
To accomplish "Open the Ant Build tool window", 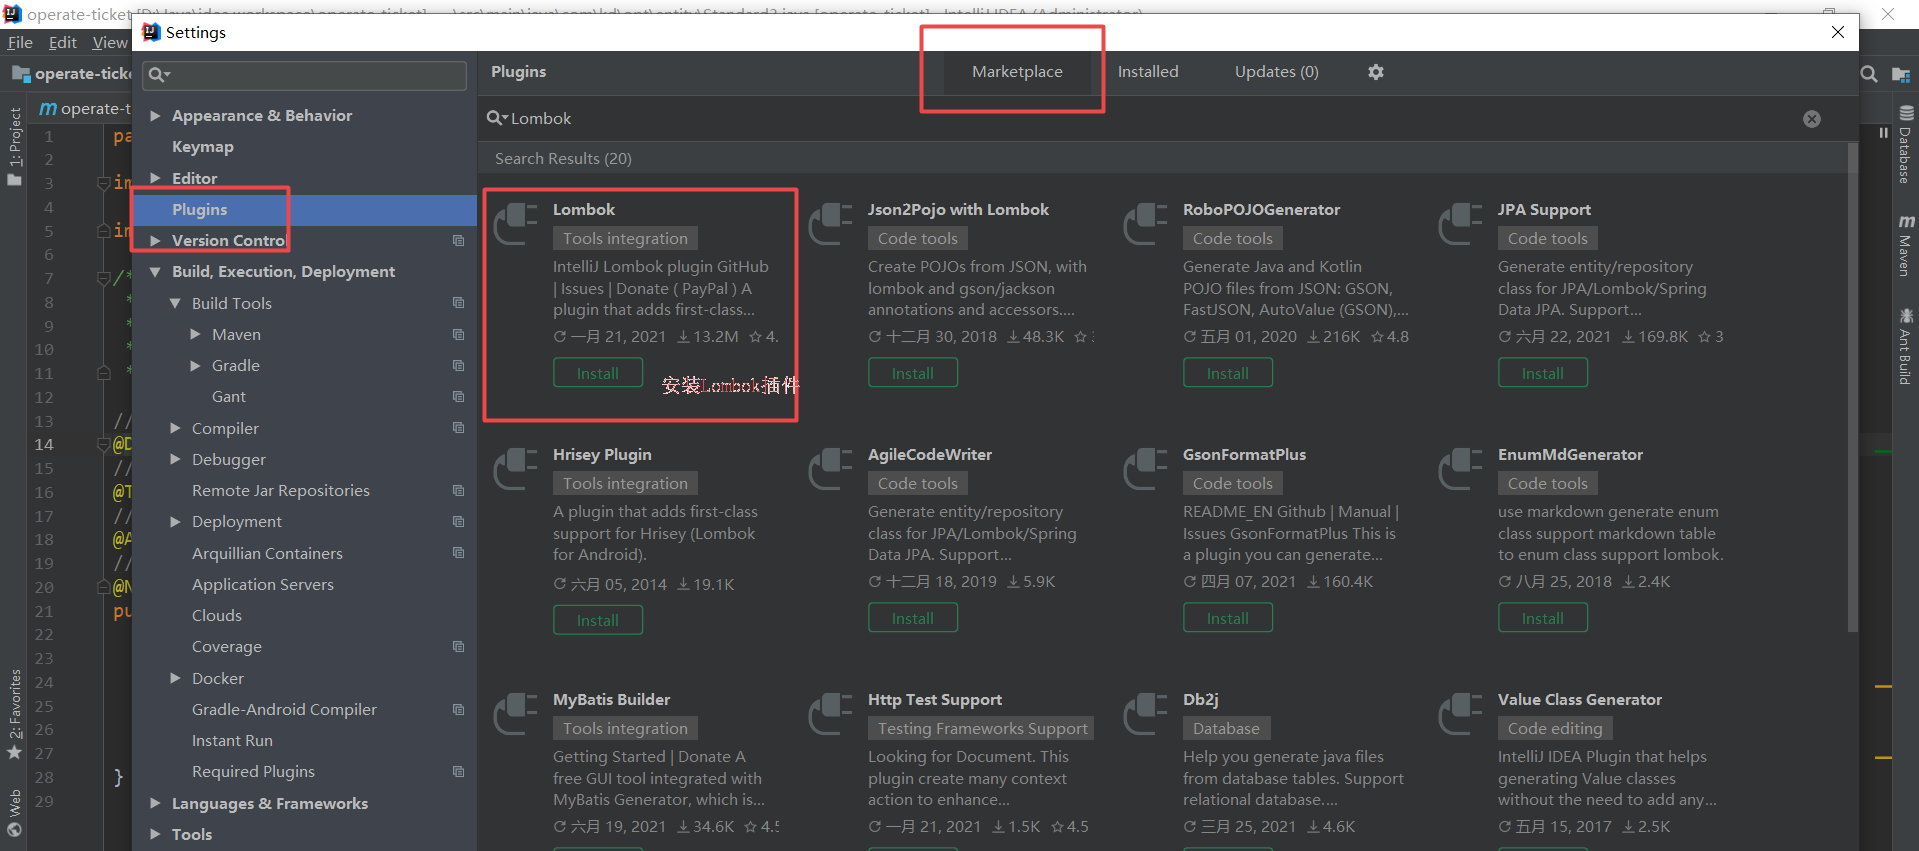I will coord(1905,346).
